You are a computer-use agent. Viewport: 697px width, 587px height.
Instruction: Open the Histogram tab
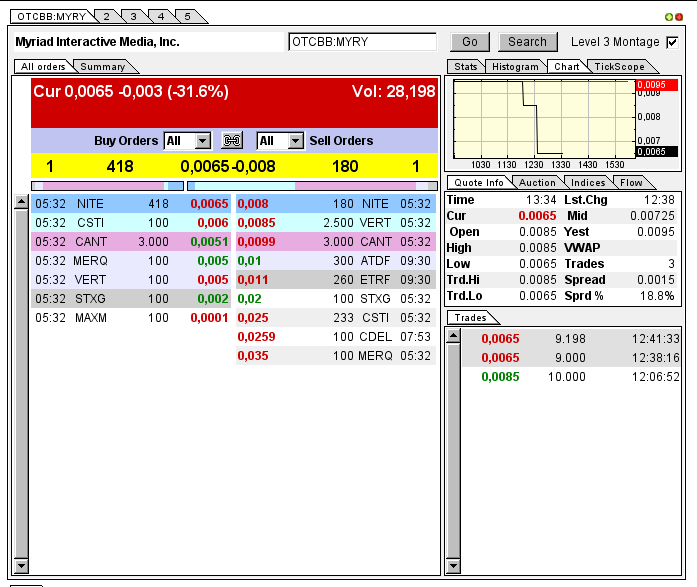(515, 67)
